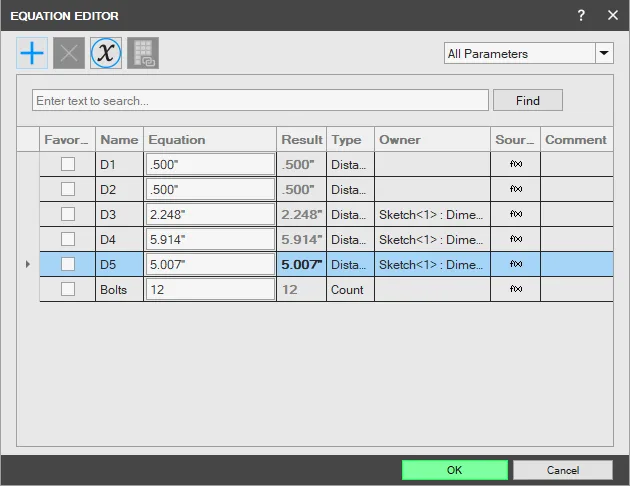Screen dimensions: 630x486
Task: Click the bold 5.007" result cell
Action: click(x=301, y=264)
